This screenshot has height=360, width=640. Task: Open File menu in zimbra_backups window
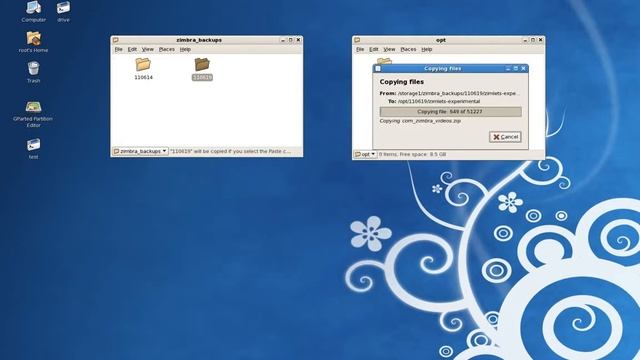[x=118, y=49]
